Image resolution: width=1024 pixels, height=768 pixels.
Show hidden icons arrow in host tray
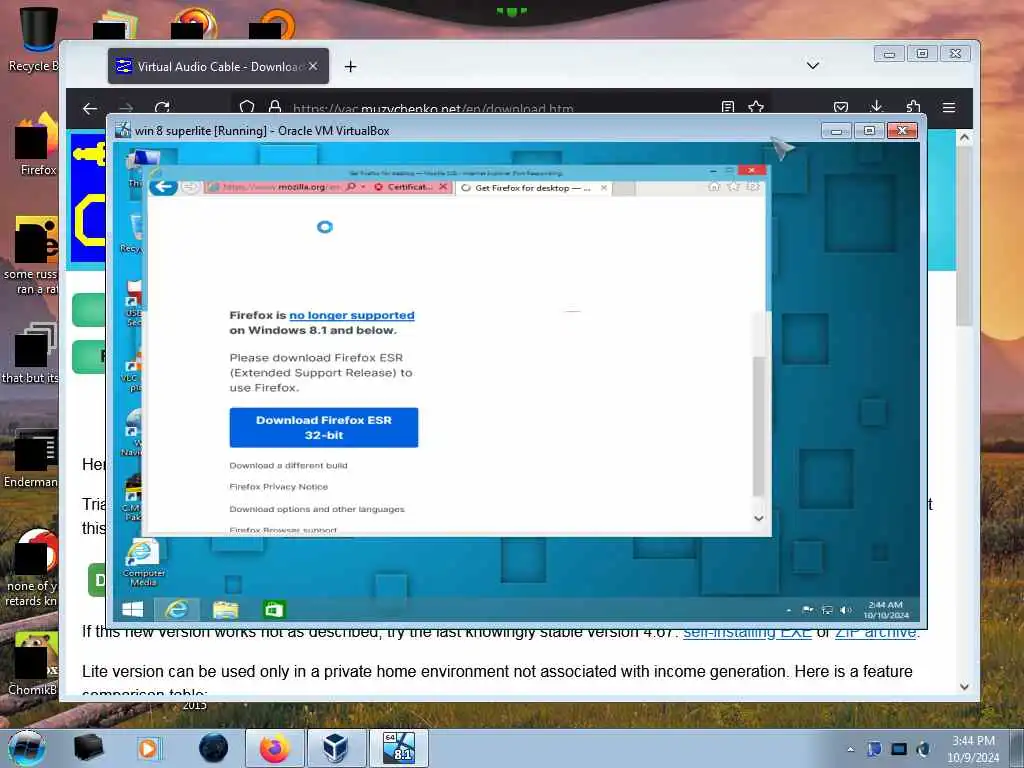click(x=850, y=749)
